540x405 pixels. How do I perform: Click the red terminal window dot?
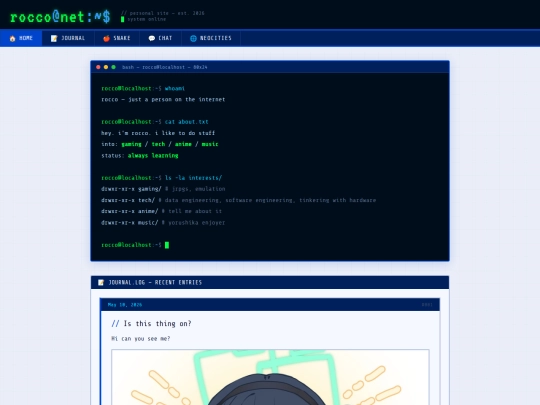[98, 67]
